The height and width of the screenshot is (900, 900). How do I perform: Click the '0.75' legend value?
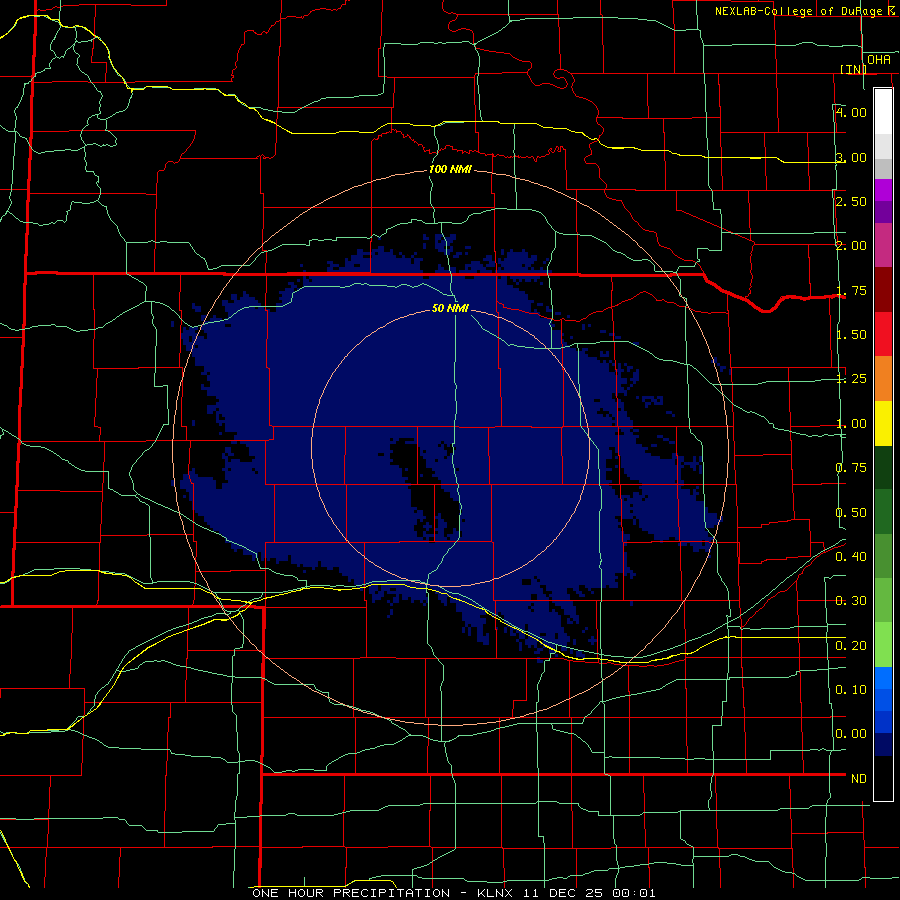(x=851, y=468)
